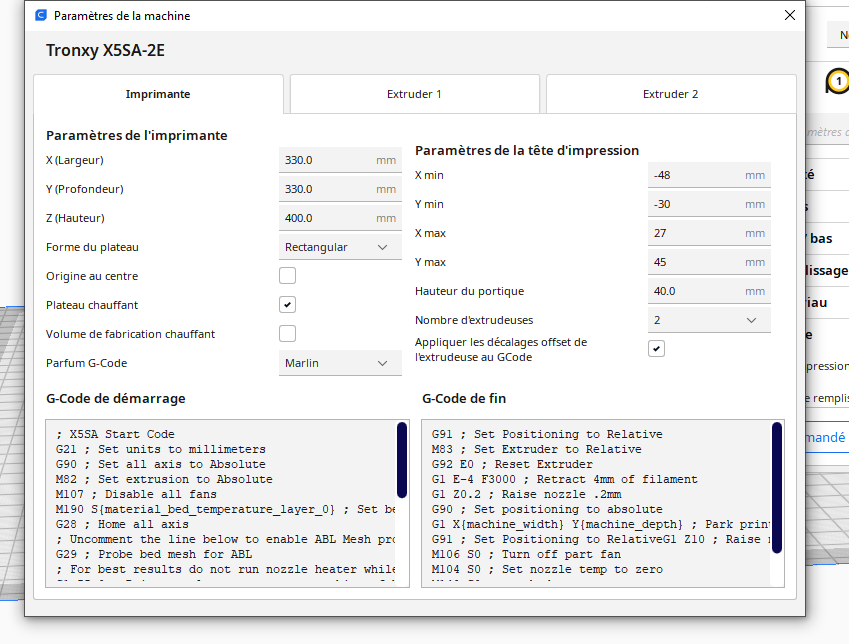Click the 'G28 ; Home all axis' line
Screen dimensions: 849x644
pos(122,524)
